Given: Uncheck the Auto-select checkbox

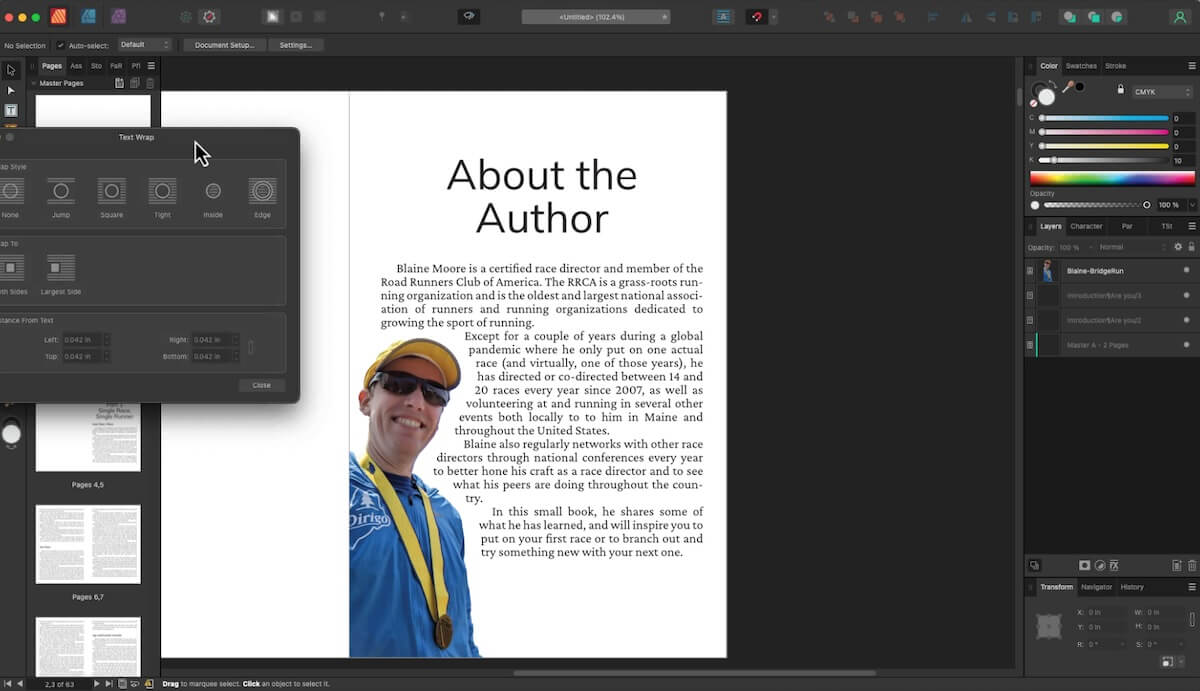Looking at the screenshot, I should (x=62, y=45).
